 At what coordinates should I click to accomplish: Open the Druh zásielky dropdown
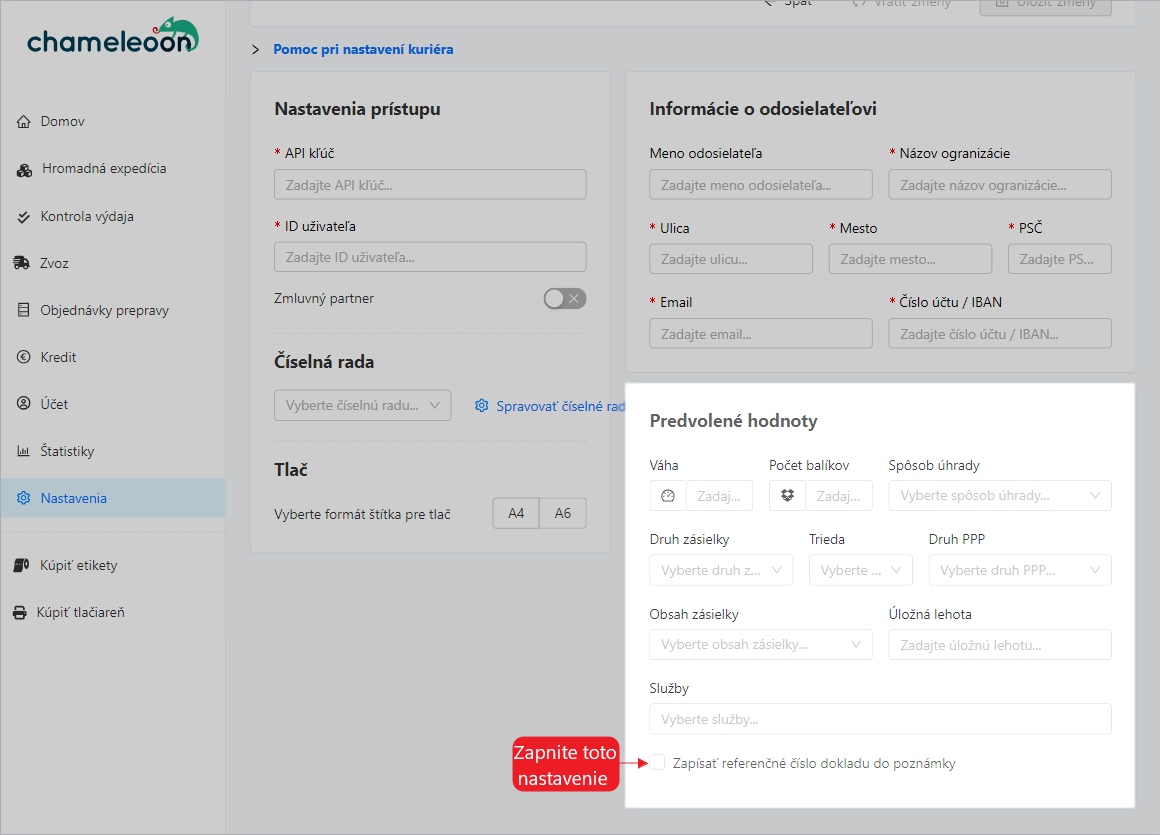720,570
